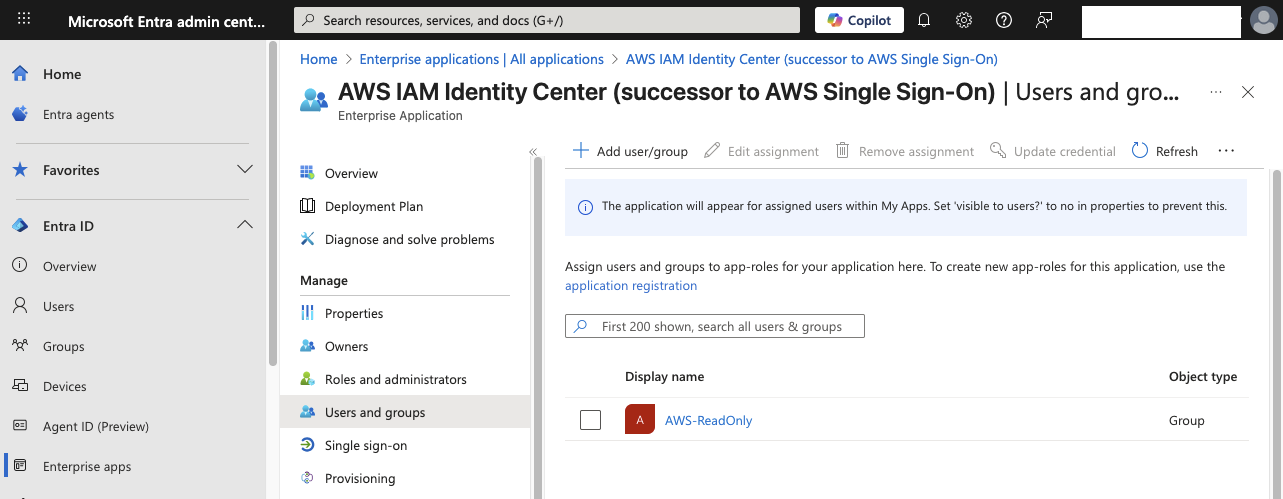Collapse the resource menu with double chevron
The height and width of the screenshot is (499, 1283).
(533, 152)
